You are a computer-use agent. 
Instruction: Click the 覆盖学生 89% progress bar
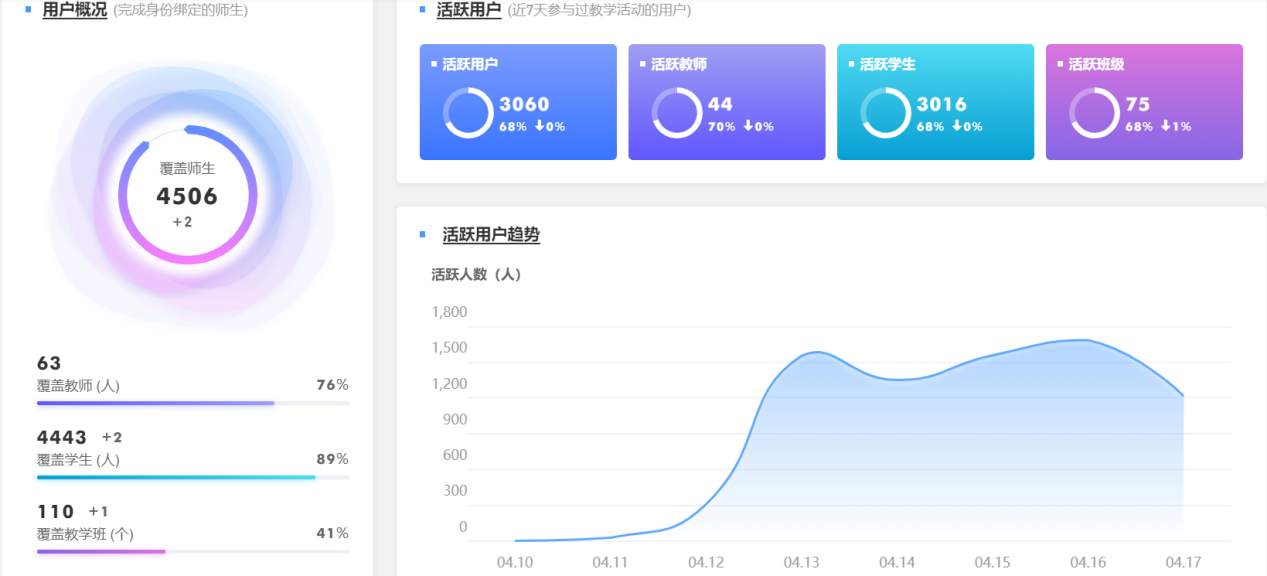[193, 477]
